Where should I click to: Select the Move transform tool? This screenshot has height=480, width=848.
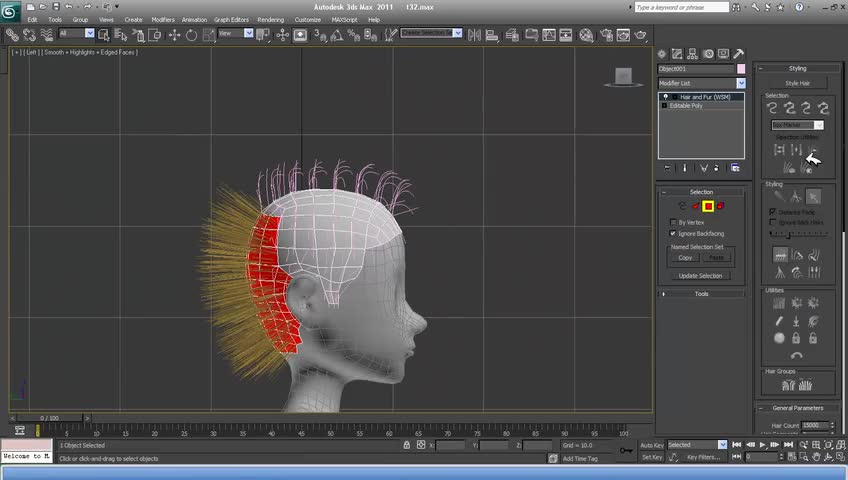174,35
